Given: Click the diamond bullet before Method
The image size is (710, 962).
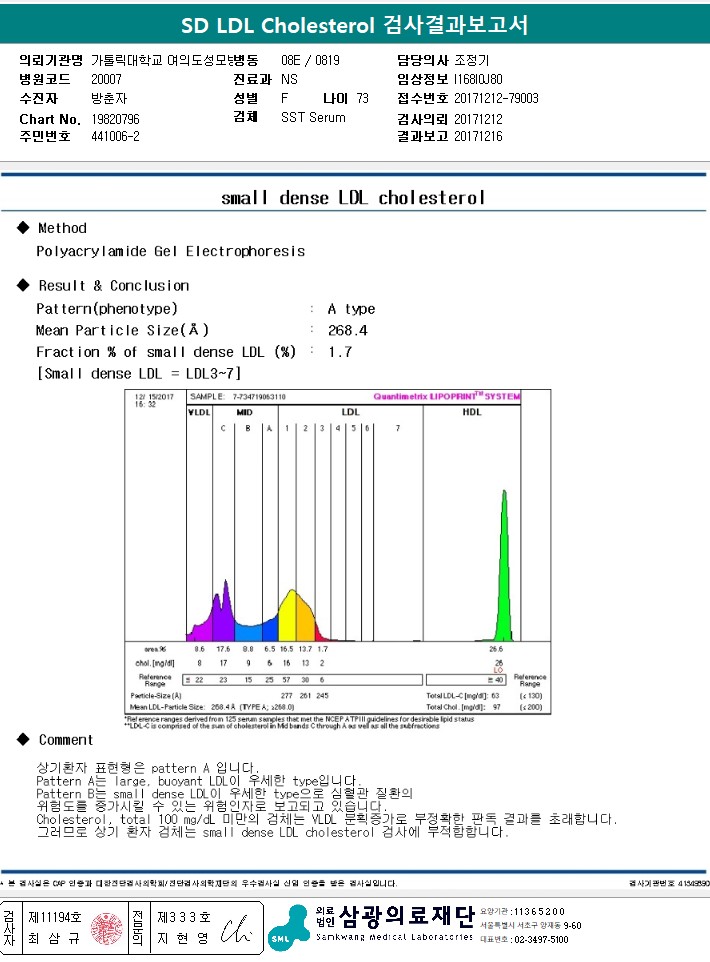Looking at the screenshot, I should click(x=23, y=228).
